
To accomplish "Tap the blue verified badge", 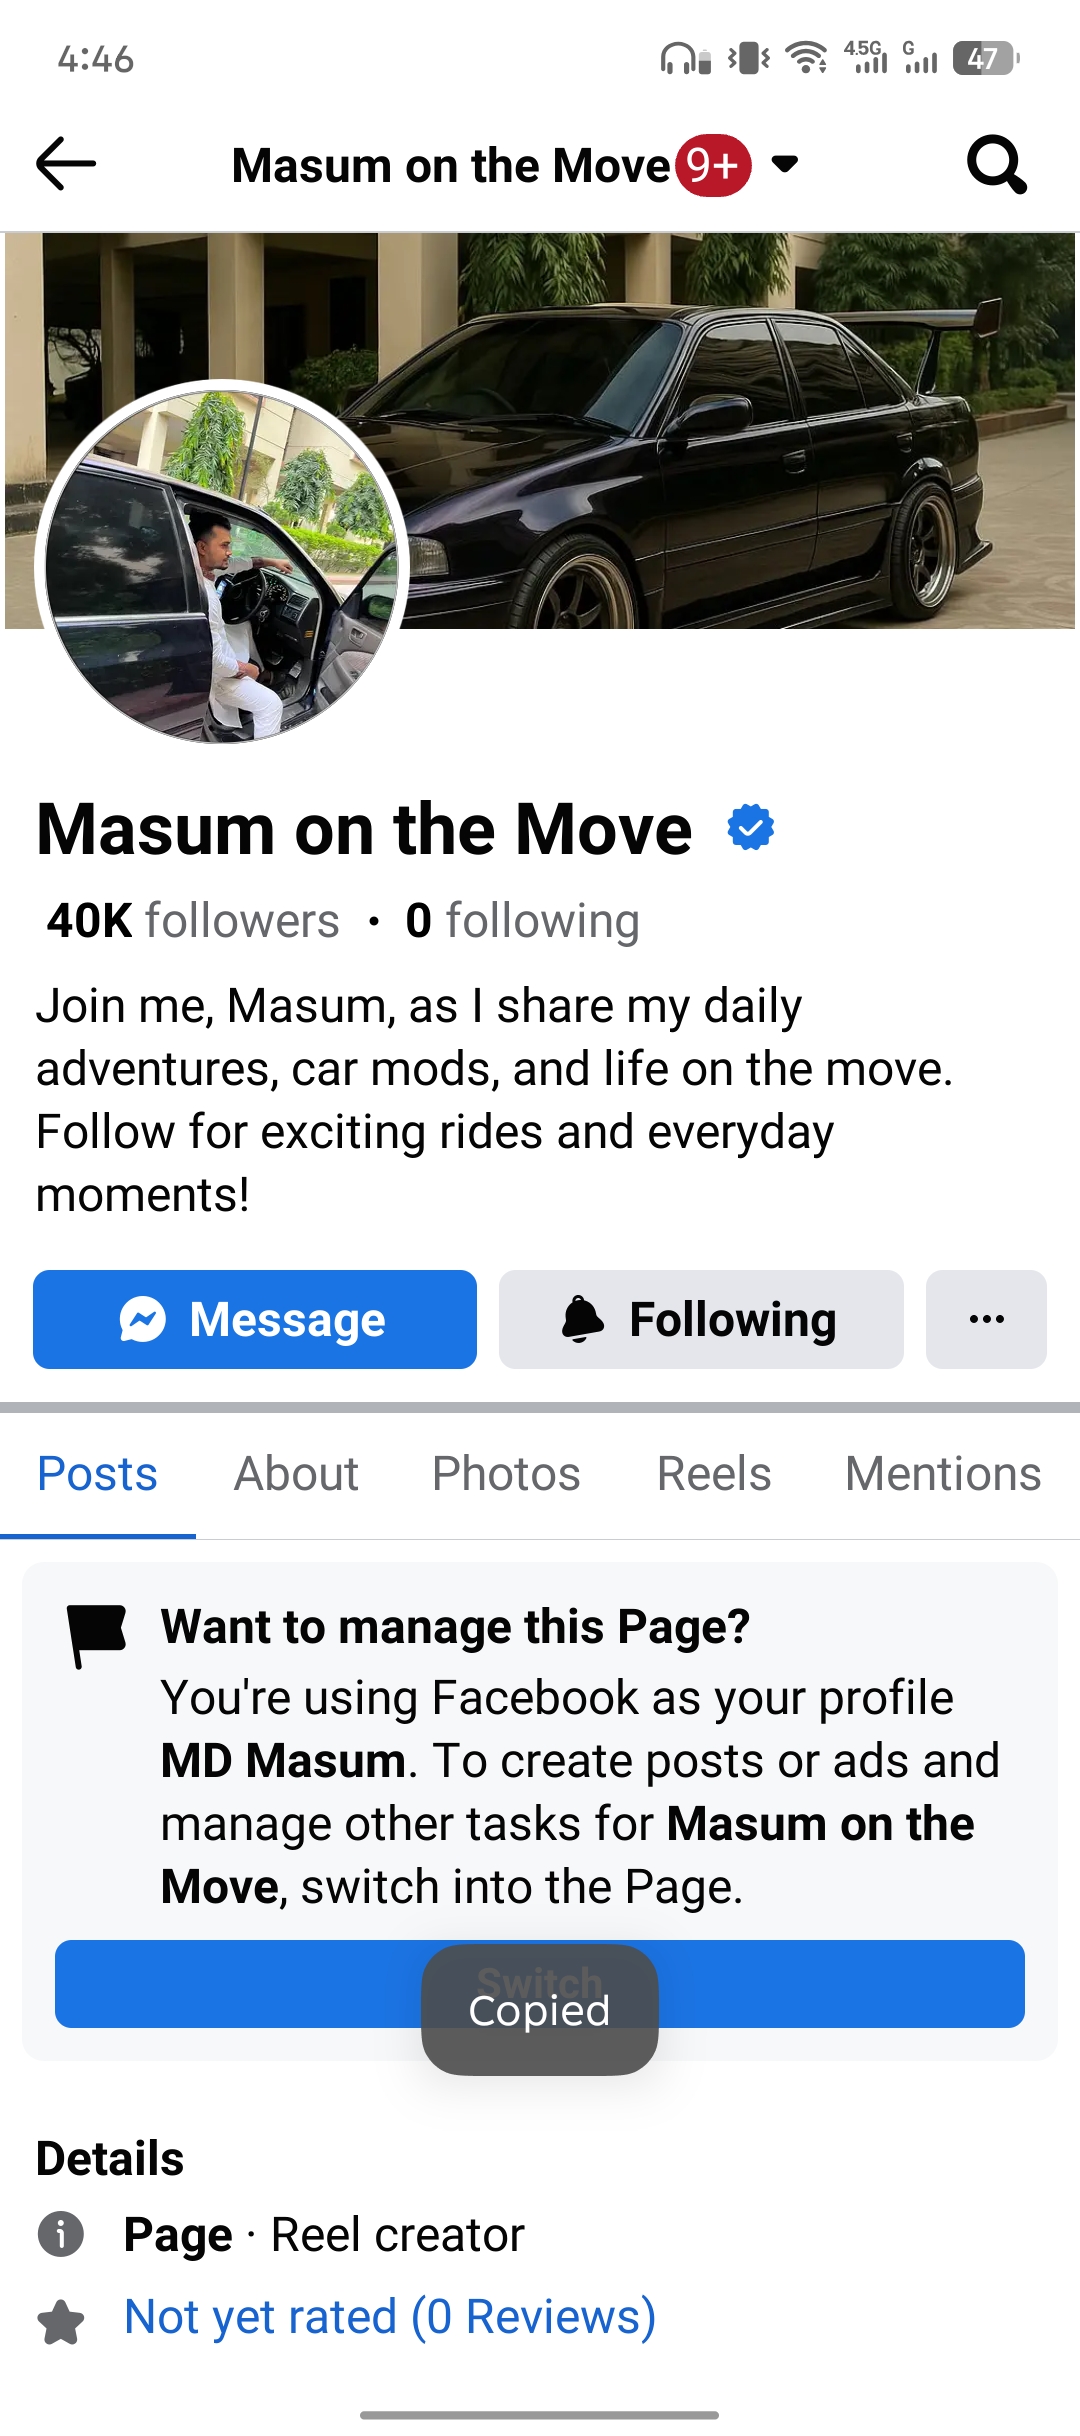I will pyautogui.click(x=750, y=828).
